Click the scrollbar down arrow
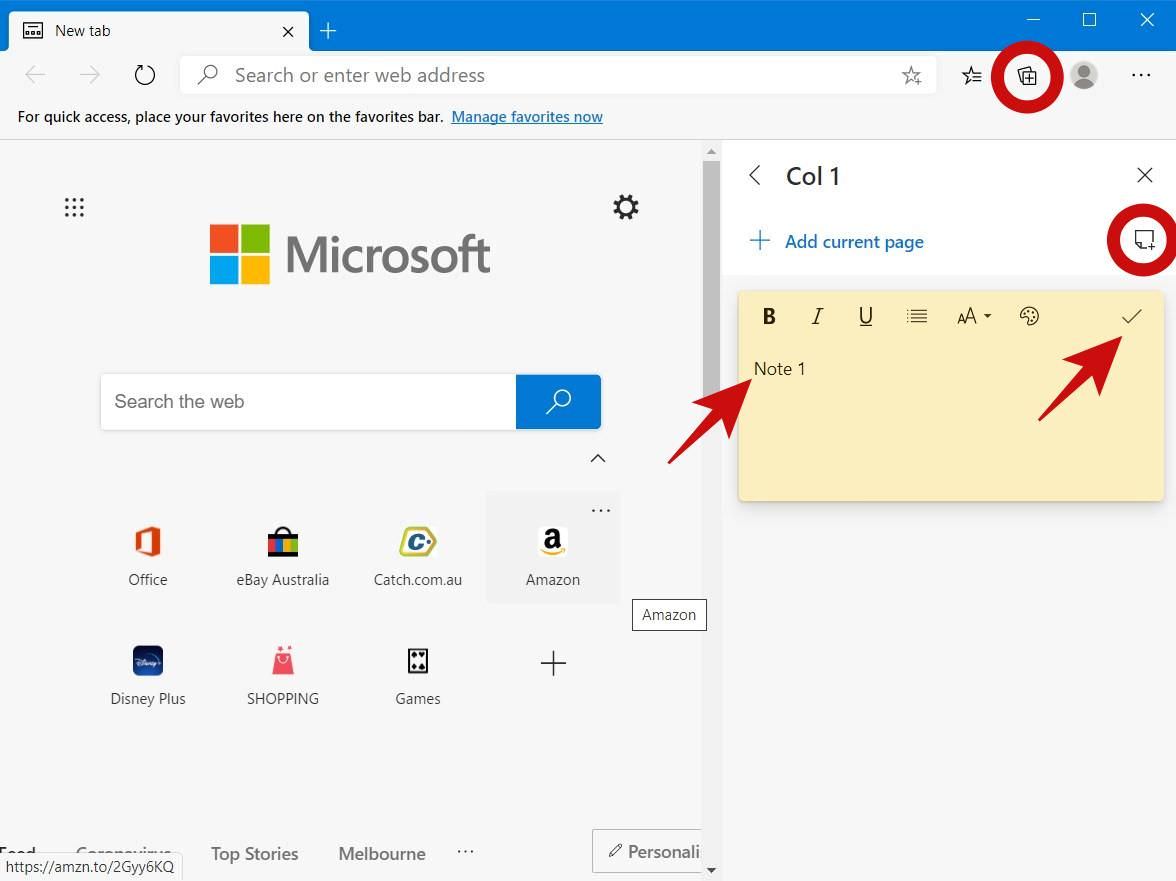The height and width of the screenshot is (881, 1176). 711,871
